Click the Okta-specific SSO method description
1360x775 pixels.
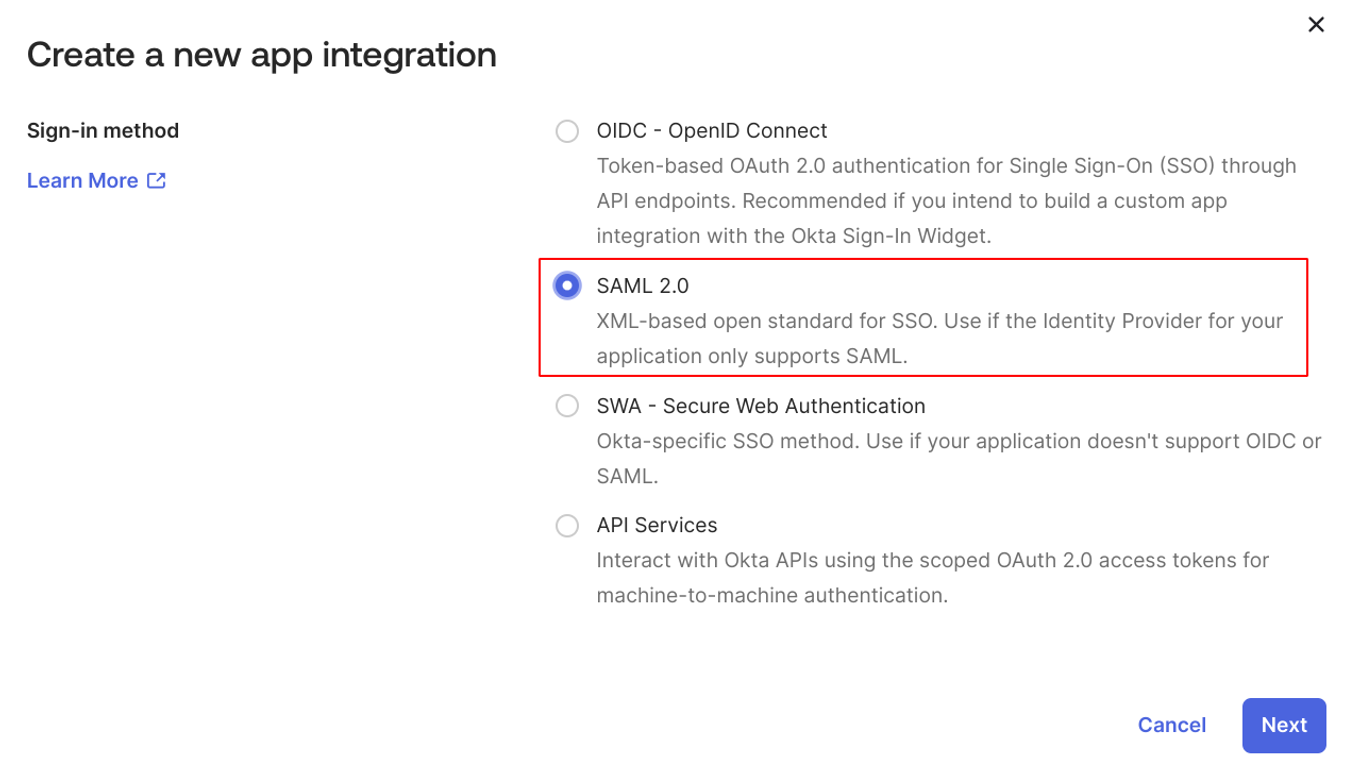pos(958,441)
